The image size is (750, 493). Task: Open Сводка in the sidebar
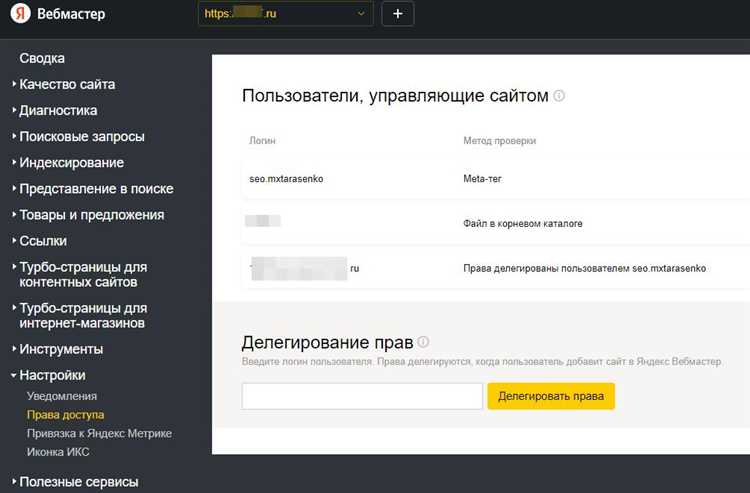point(42,59)
